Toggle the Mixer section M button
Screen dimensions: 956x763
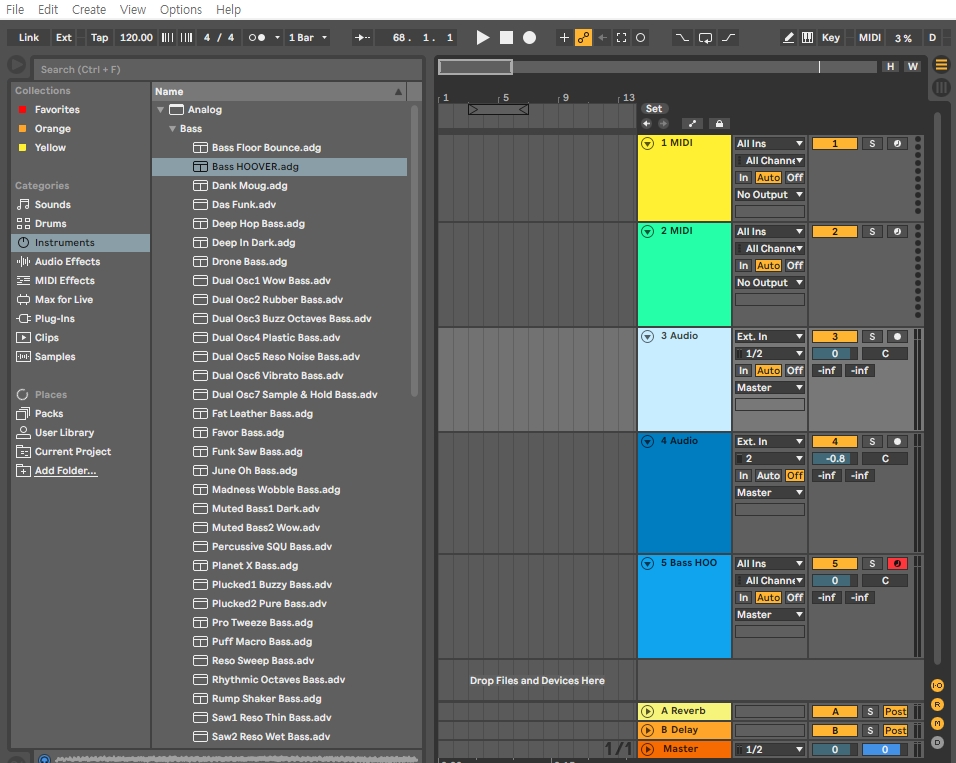[937, 723]
